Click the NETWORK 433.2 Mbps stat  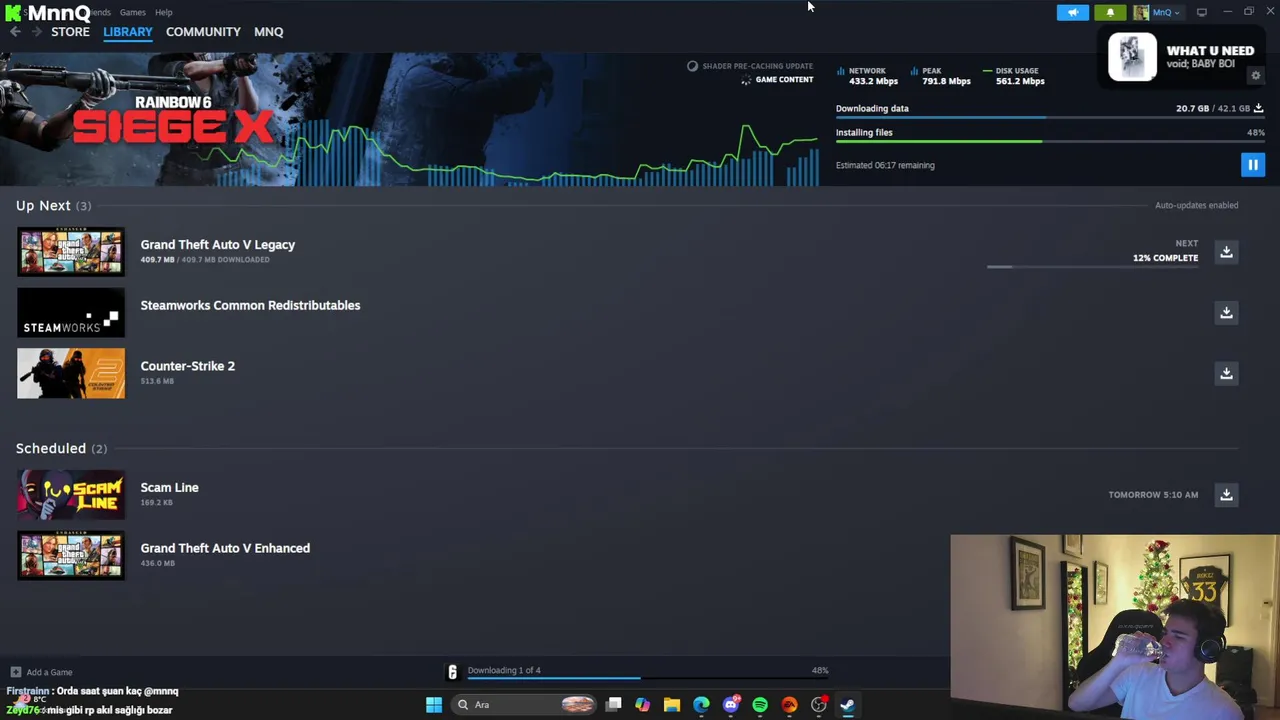coord(867,76)
